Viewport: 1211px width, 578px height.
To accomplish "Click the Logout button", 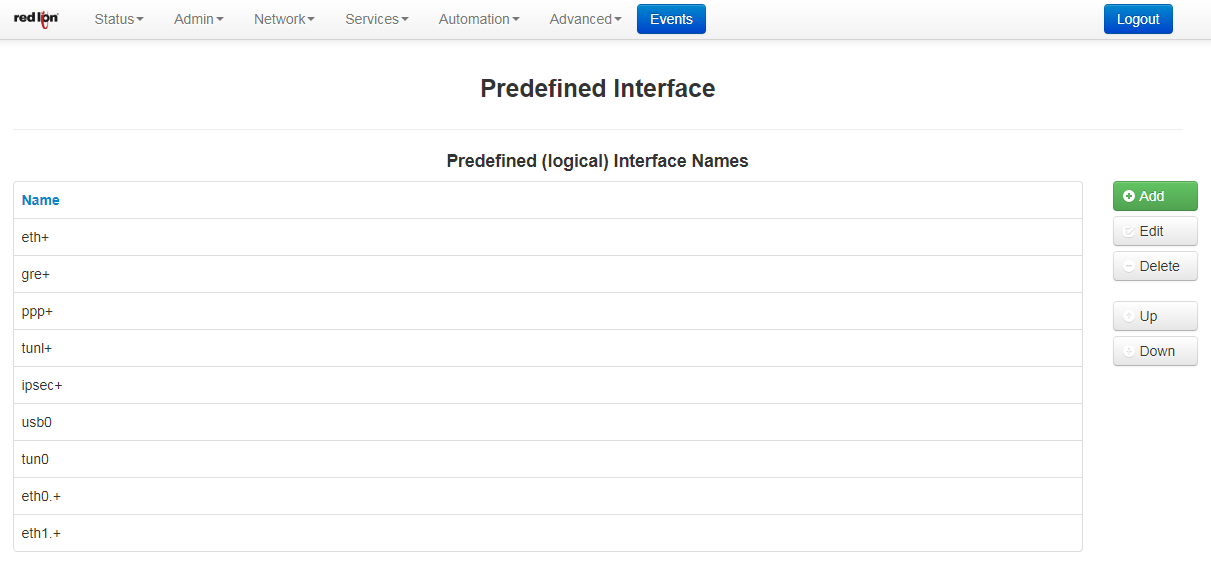I will pos(1138,19).
